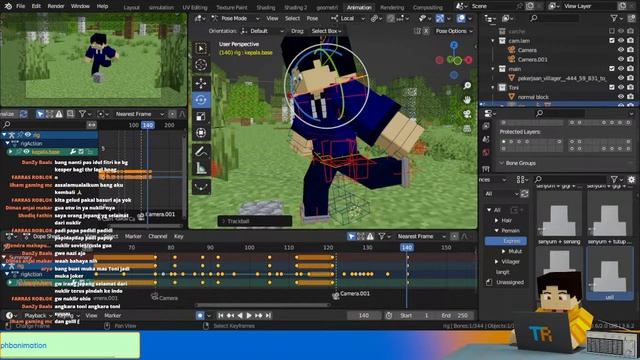The height and width of the screenshot is (360, 640).
Task: Open the File menu
Action: tap(20, 6)
